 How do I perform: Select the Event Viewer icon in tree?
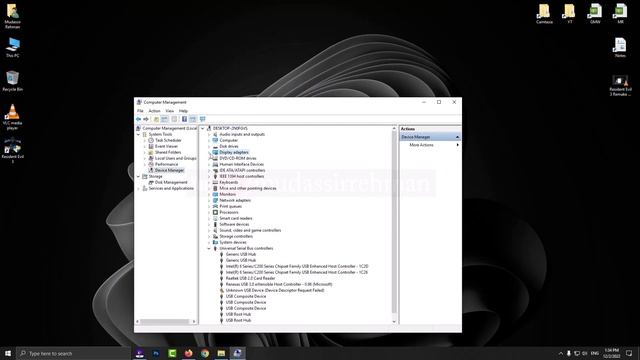tap(151, 146)
